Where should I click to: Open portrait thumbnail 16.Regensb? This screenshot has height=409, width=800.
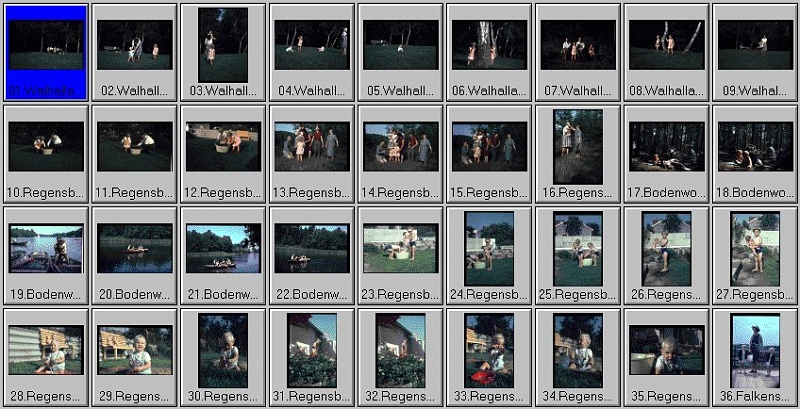[x=578, y=146]
